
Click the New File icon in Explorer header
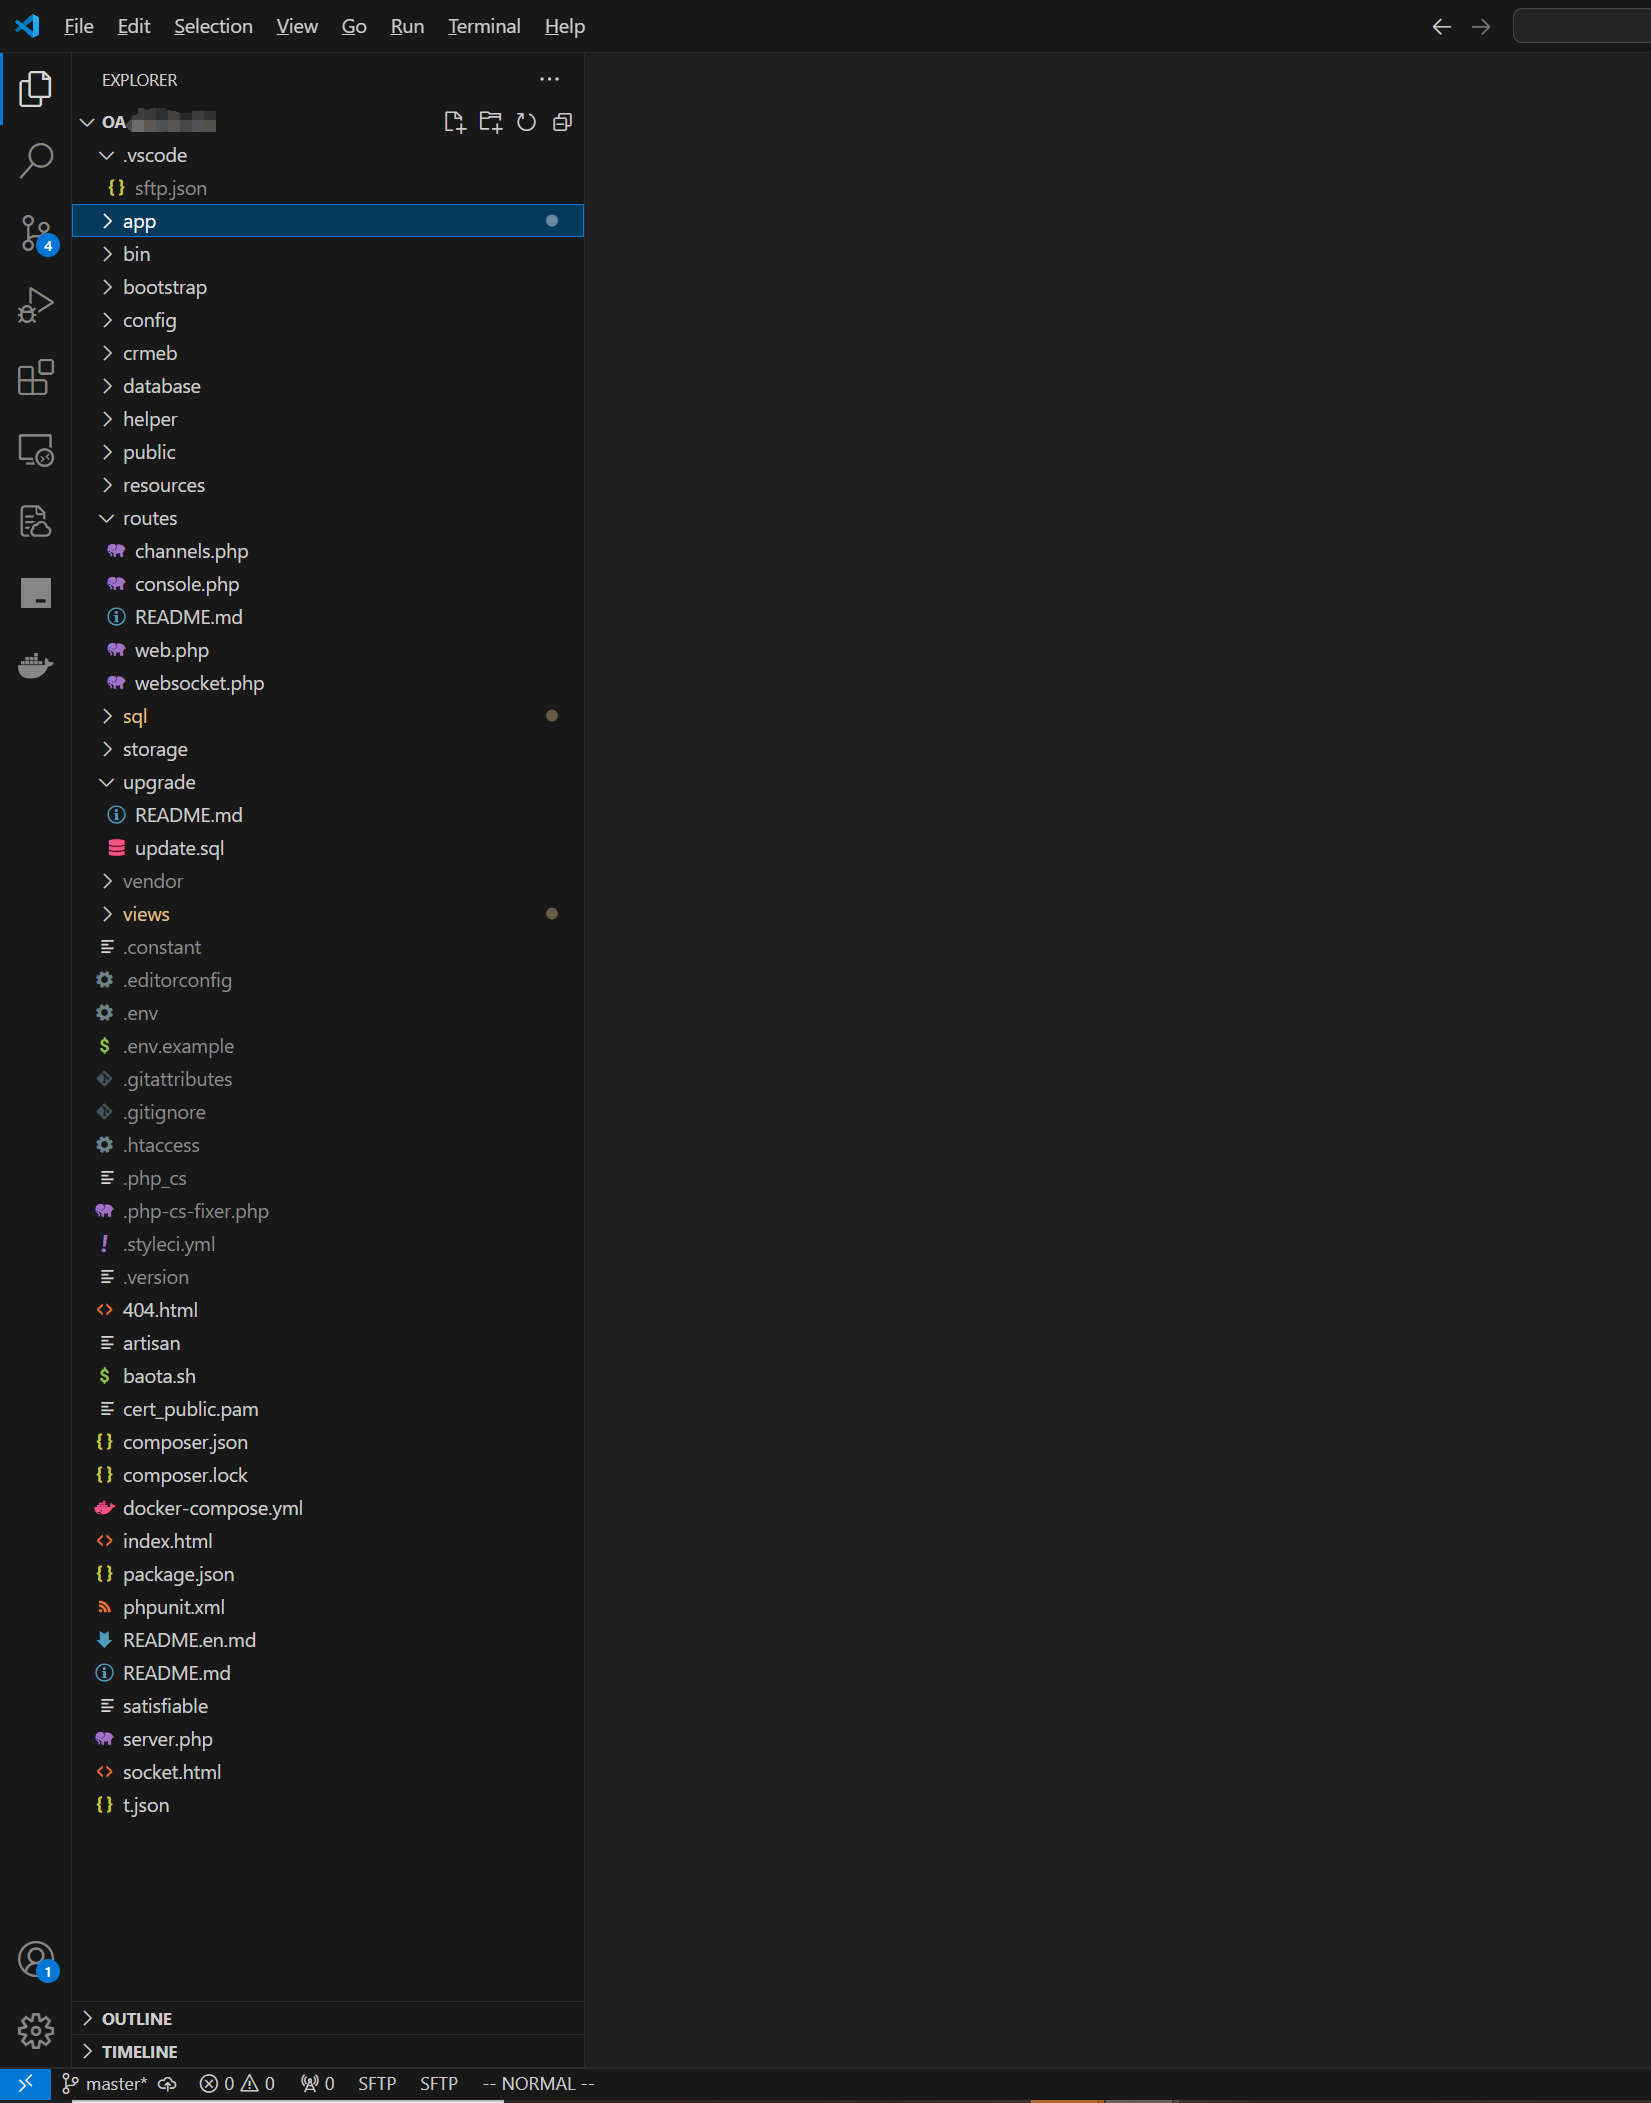tap(455, 122)
